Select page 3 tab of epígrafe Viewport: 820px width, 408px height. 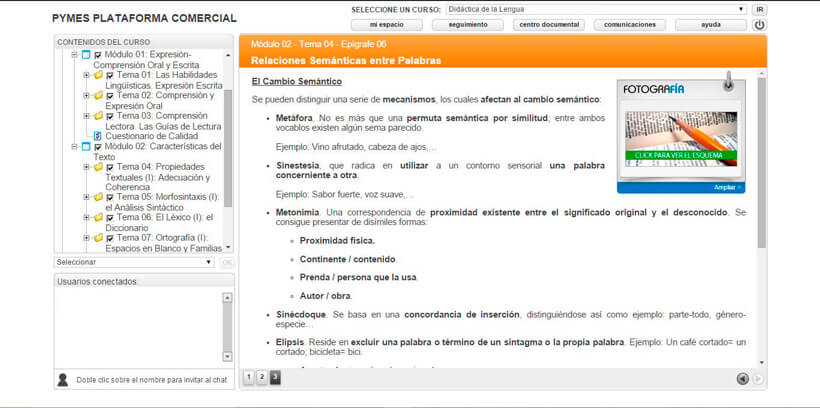pos(275,377)
